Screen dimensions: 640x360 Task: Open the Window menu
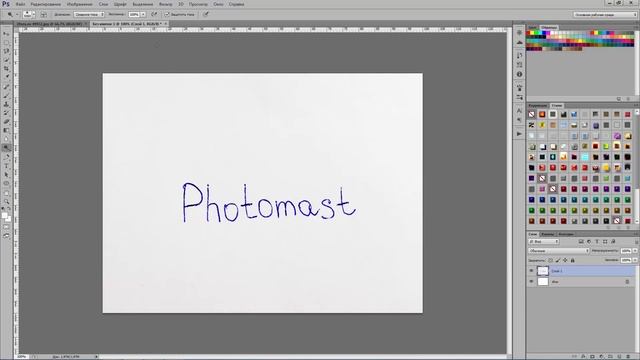[x=218, y=4]
